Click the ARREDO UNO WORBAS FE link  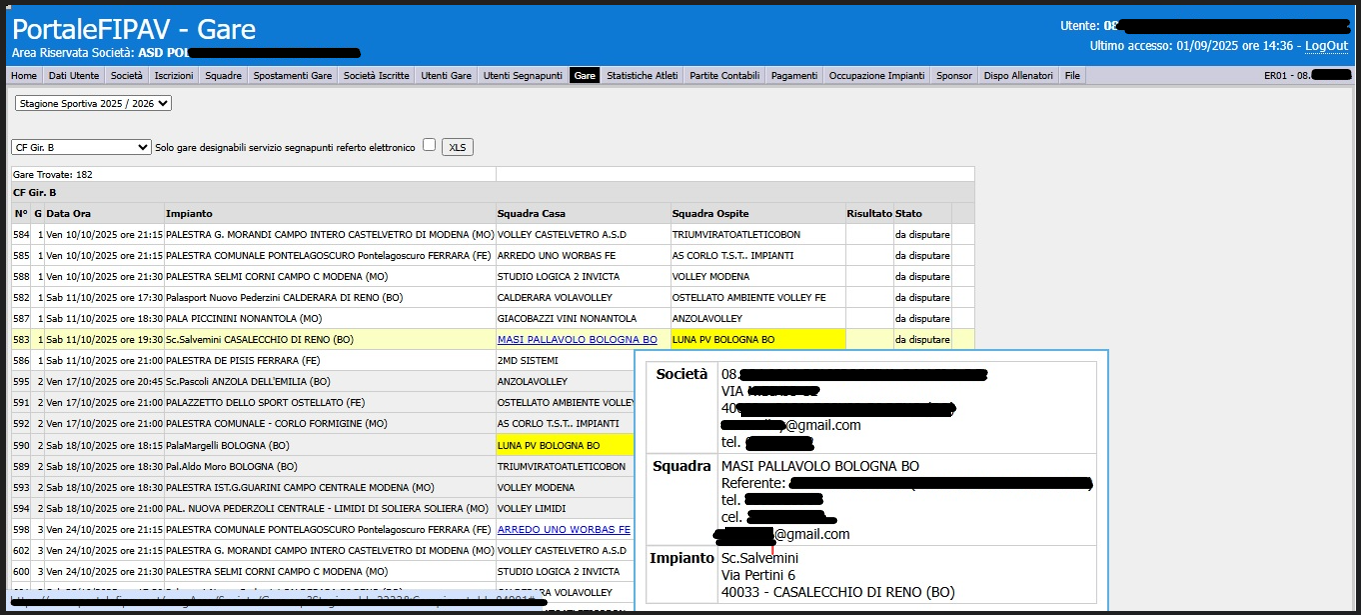click(x=564, y=529)
